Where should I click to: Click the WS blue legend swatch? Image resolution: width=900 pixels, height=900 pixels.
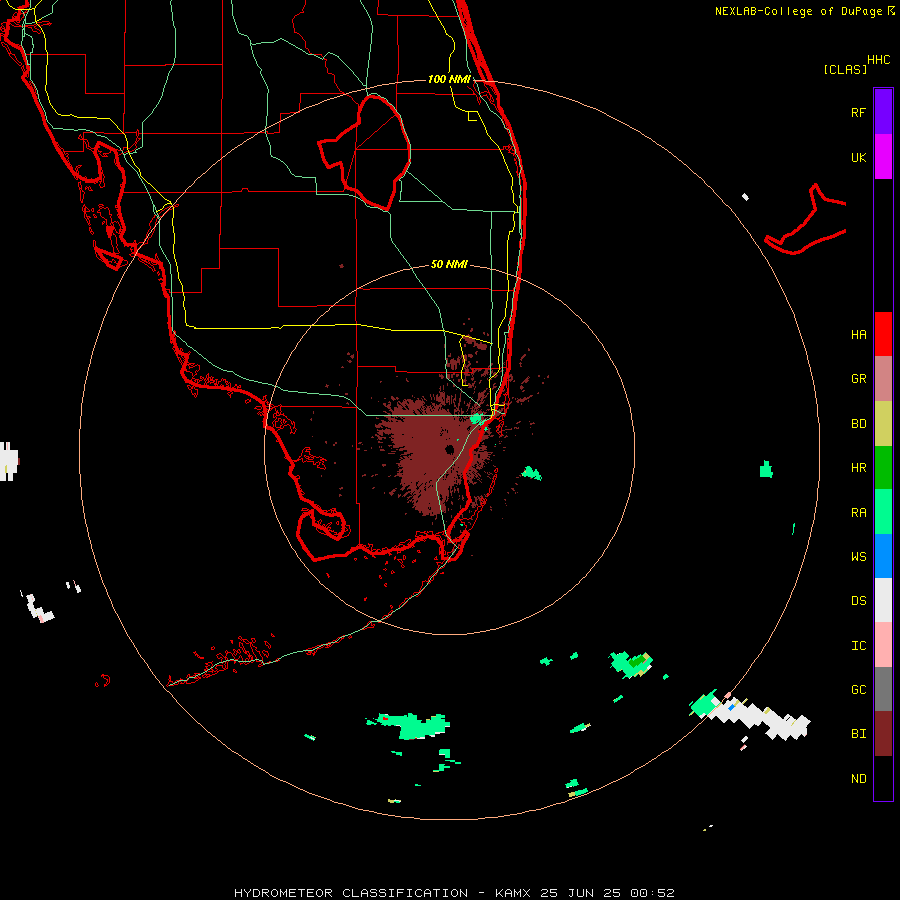883,556
